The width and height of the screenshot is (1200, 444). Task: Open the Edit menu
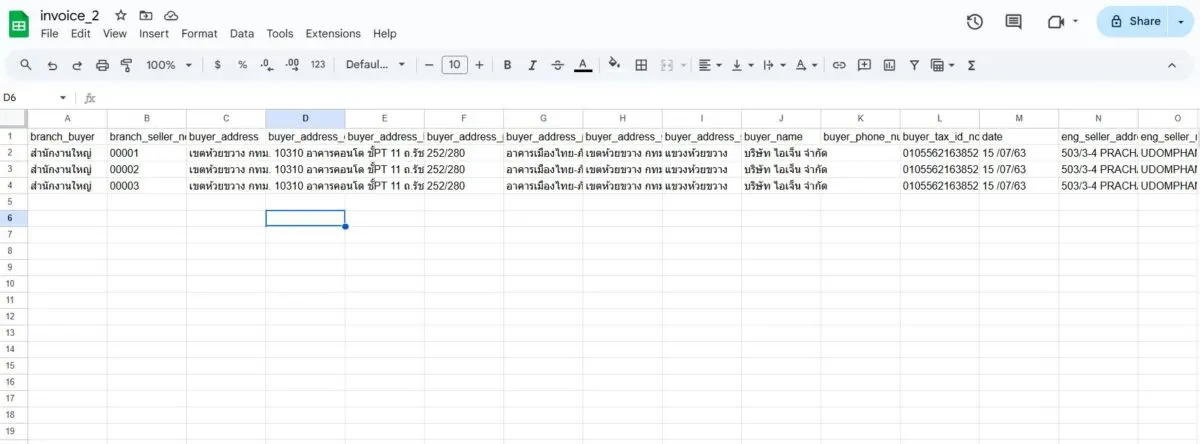coord(81,33)
